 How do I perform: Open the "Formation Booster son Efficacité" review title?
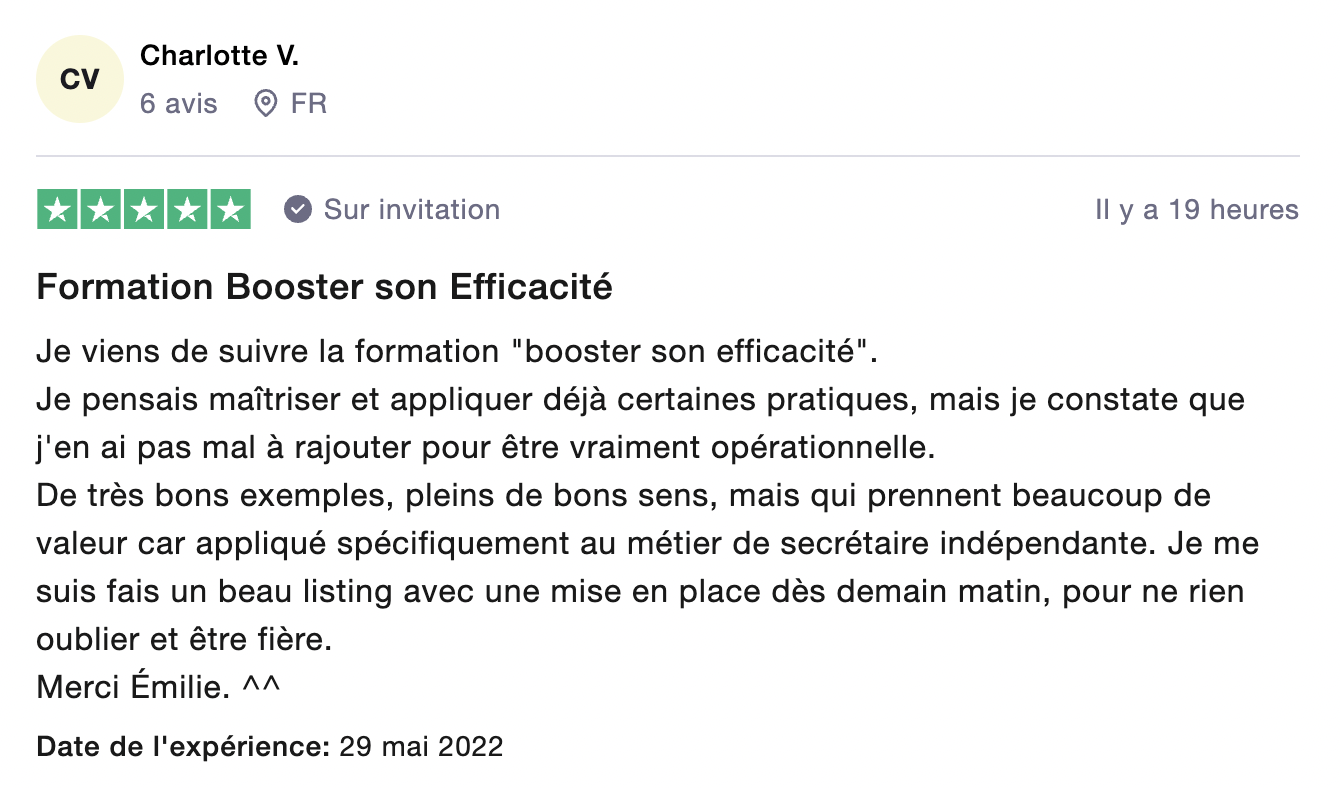(324, 288)
